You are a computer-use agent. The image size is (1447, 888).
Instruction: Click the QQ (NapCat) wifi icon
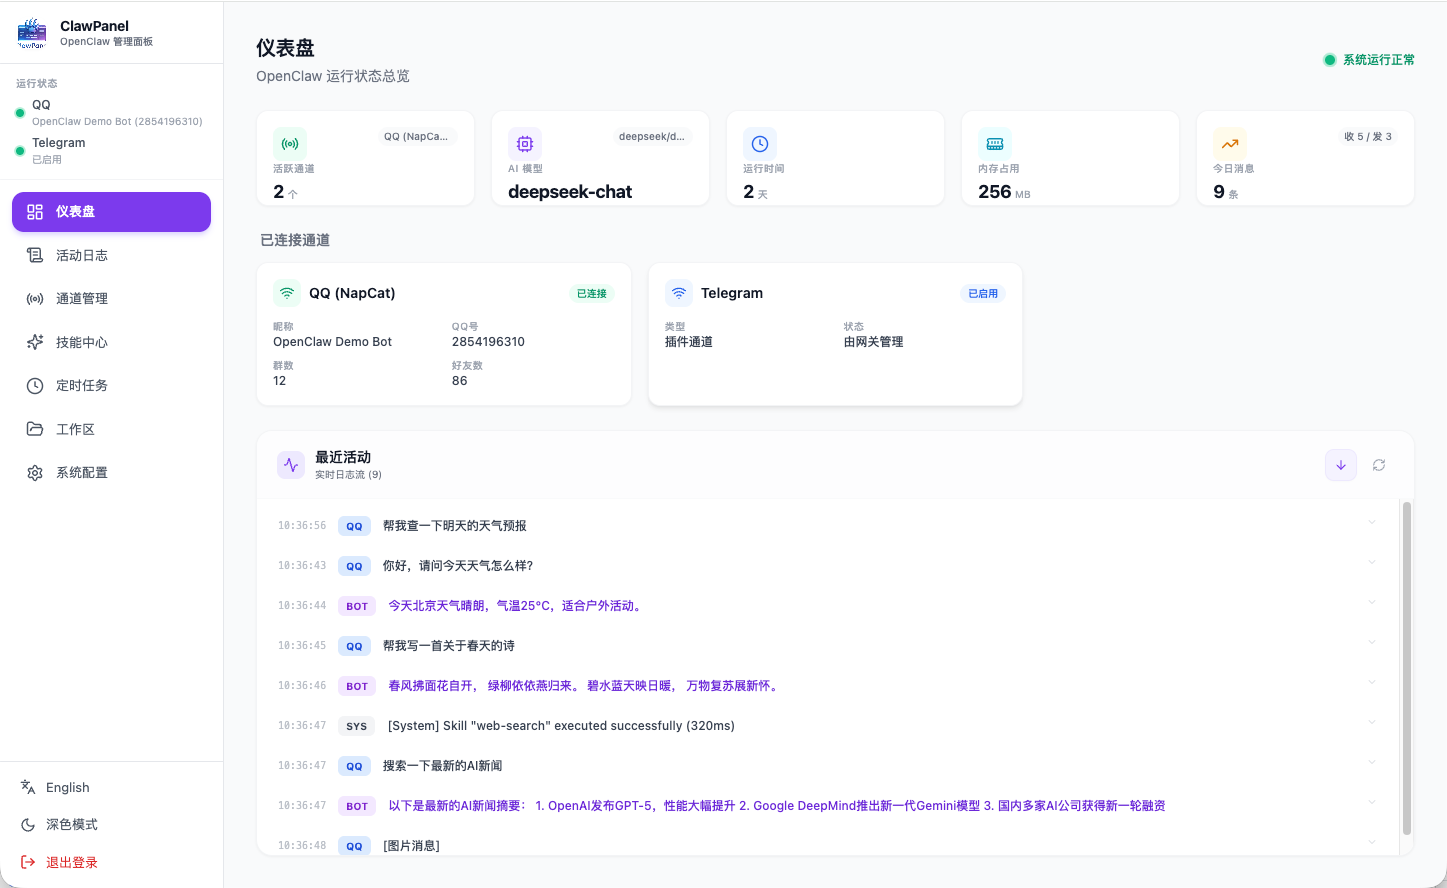pos(287,293)
